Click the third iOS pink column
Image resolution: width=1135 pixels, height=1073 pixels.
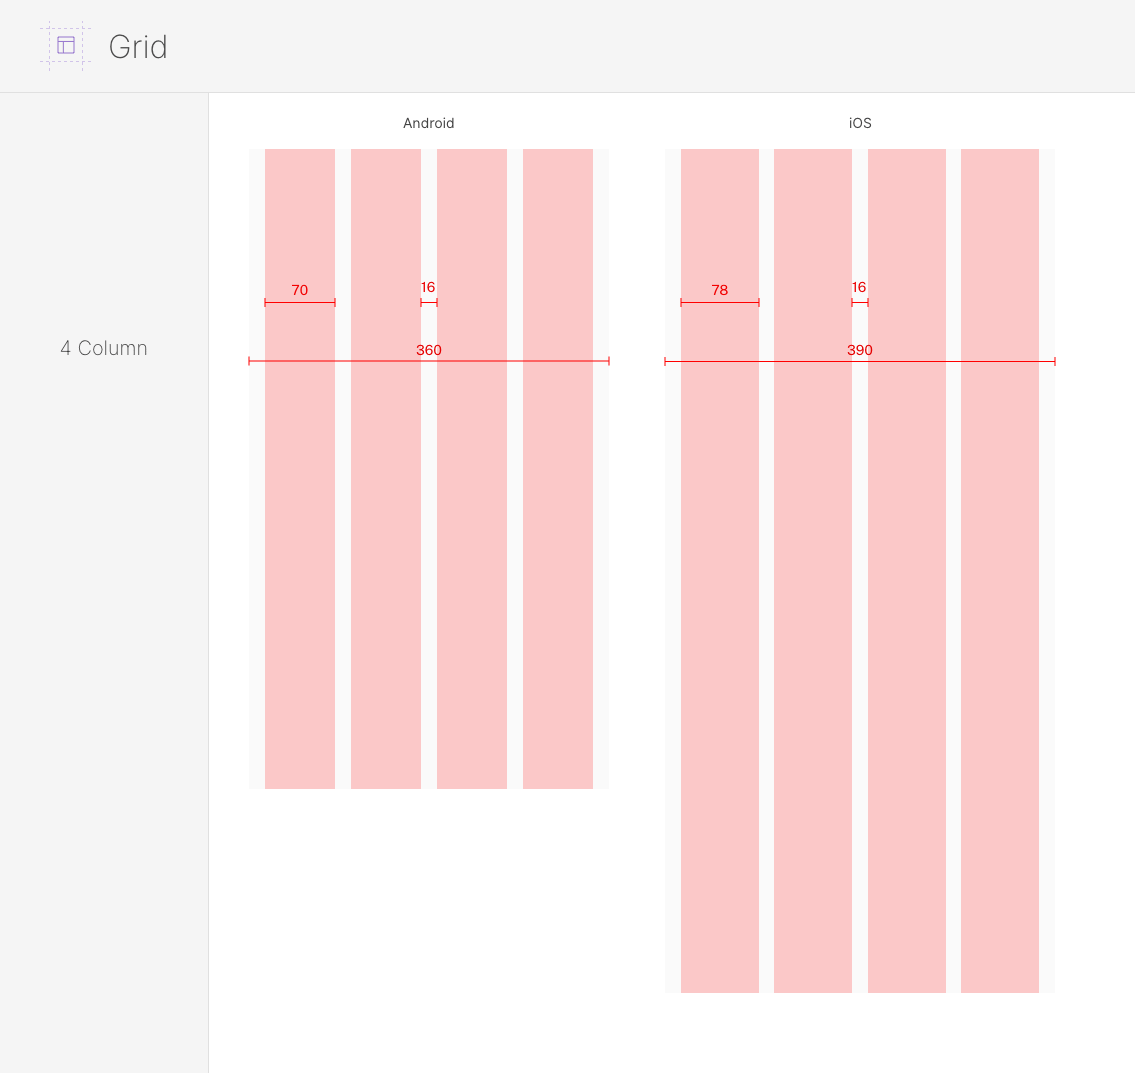(907, 571)
